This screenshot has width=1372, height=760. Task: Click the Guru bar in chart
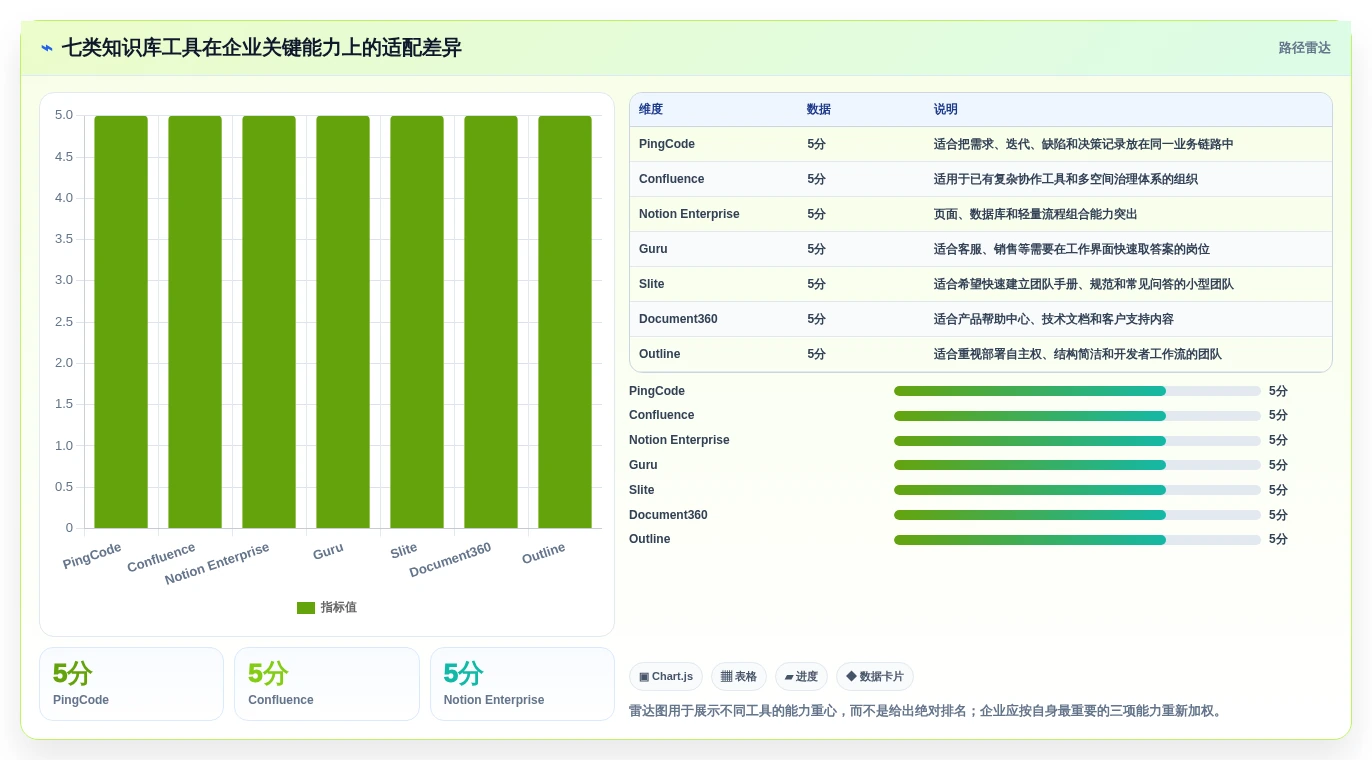[343, 322]
